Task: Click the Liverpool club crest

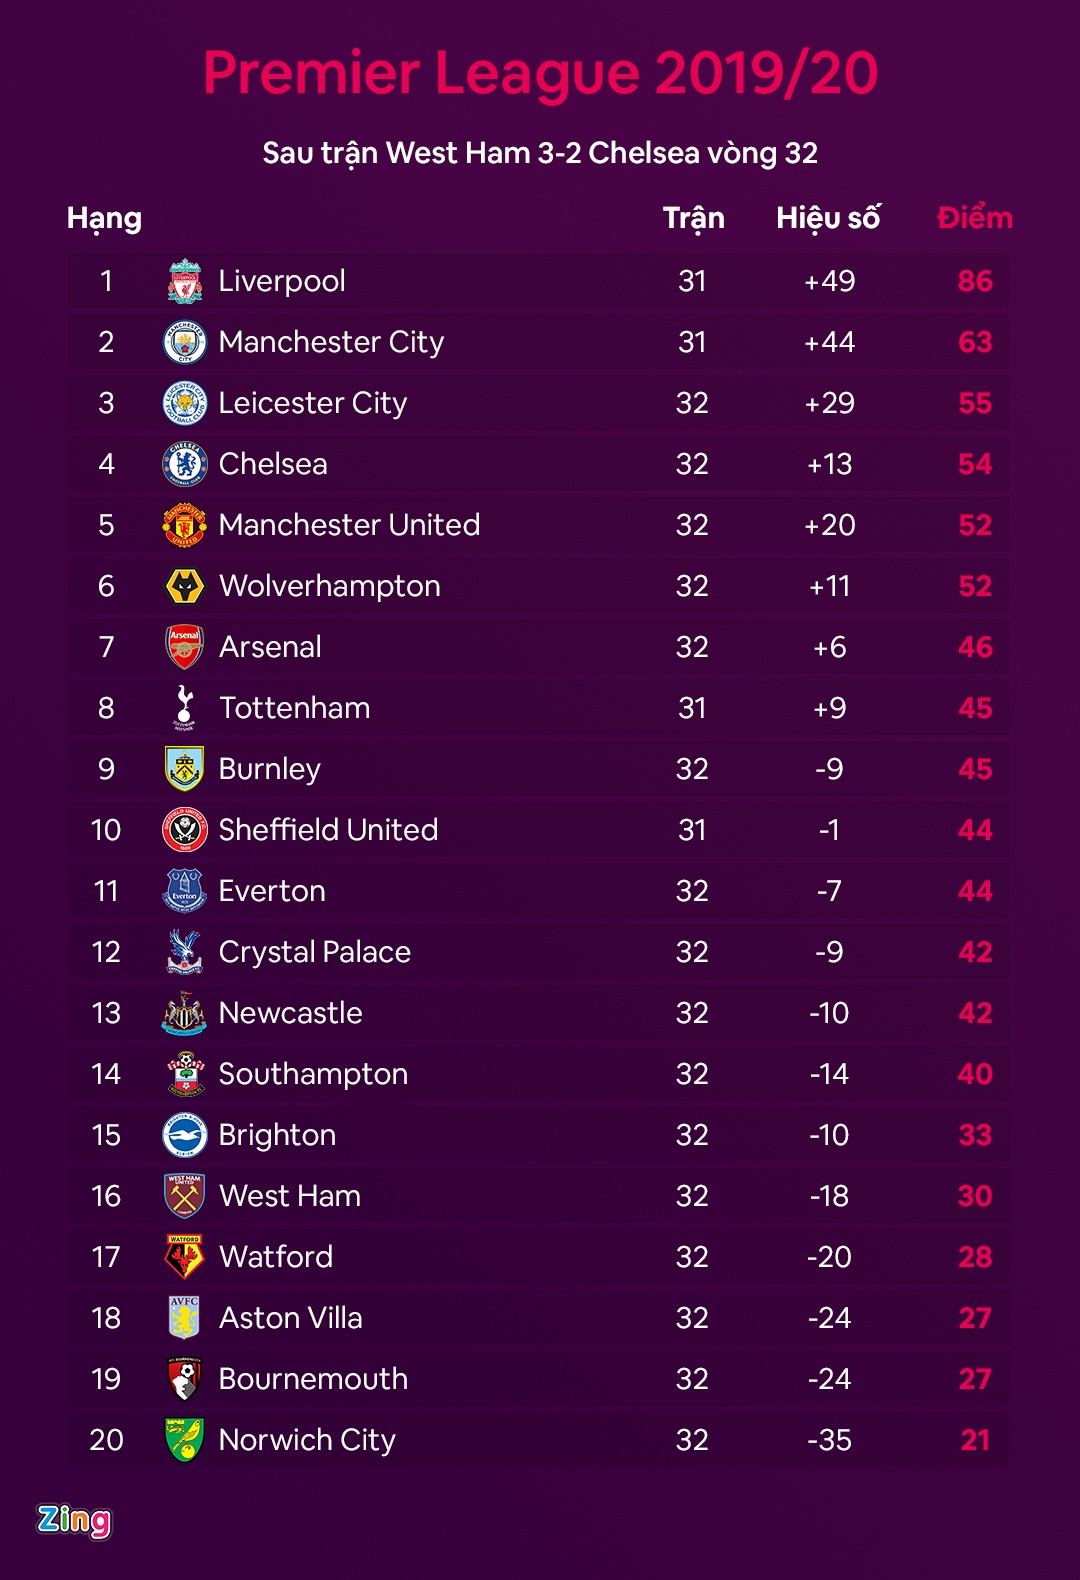Action: click(185, 281)
